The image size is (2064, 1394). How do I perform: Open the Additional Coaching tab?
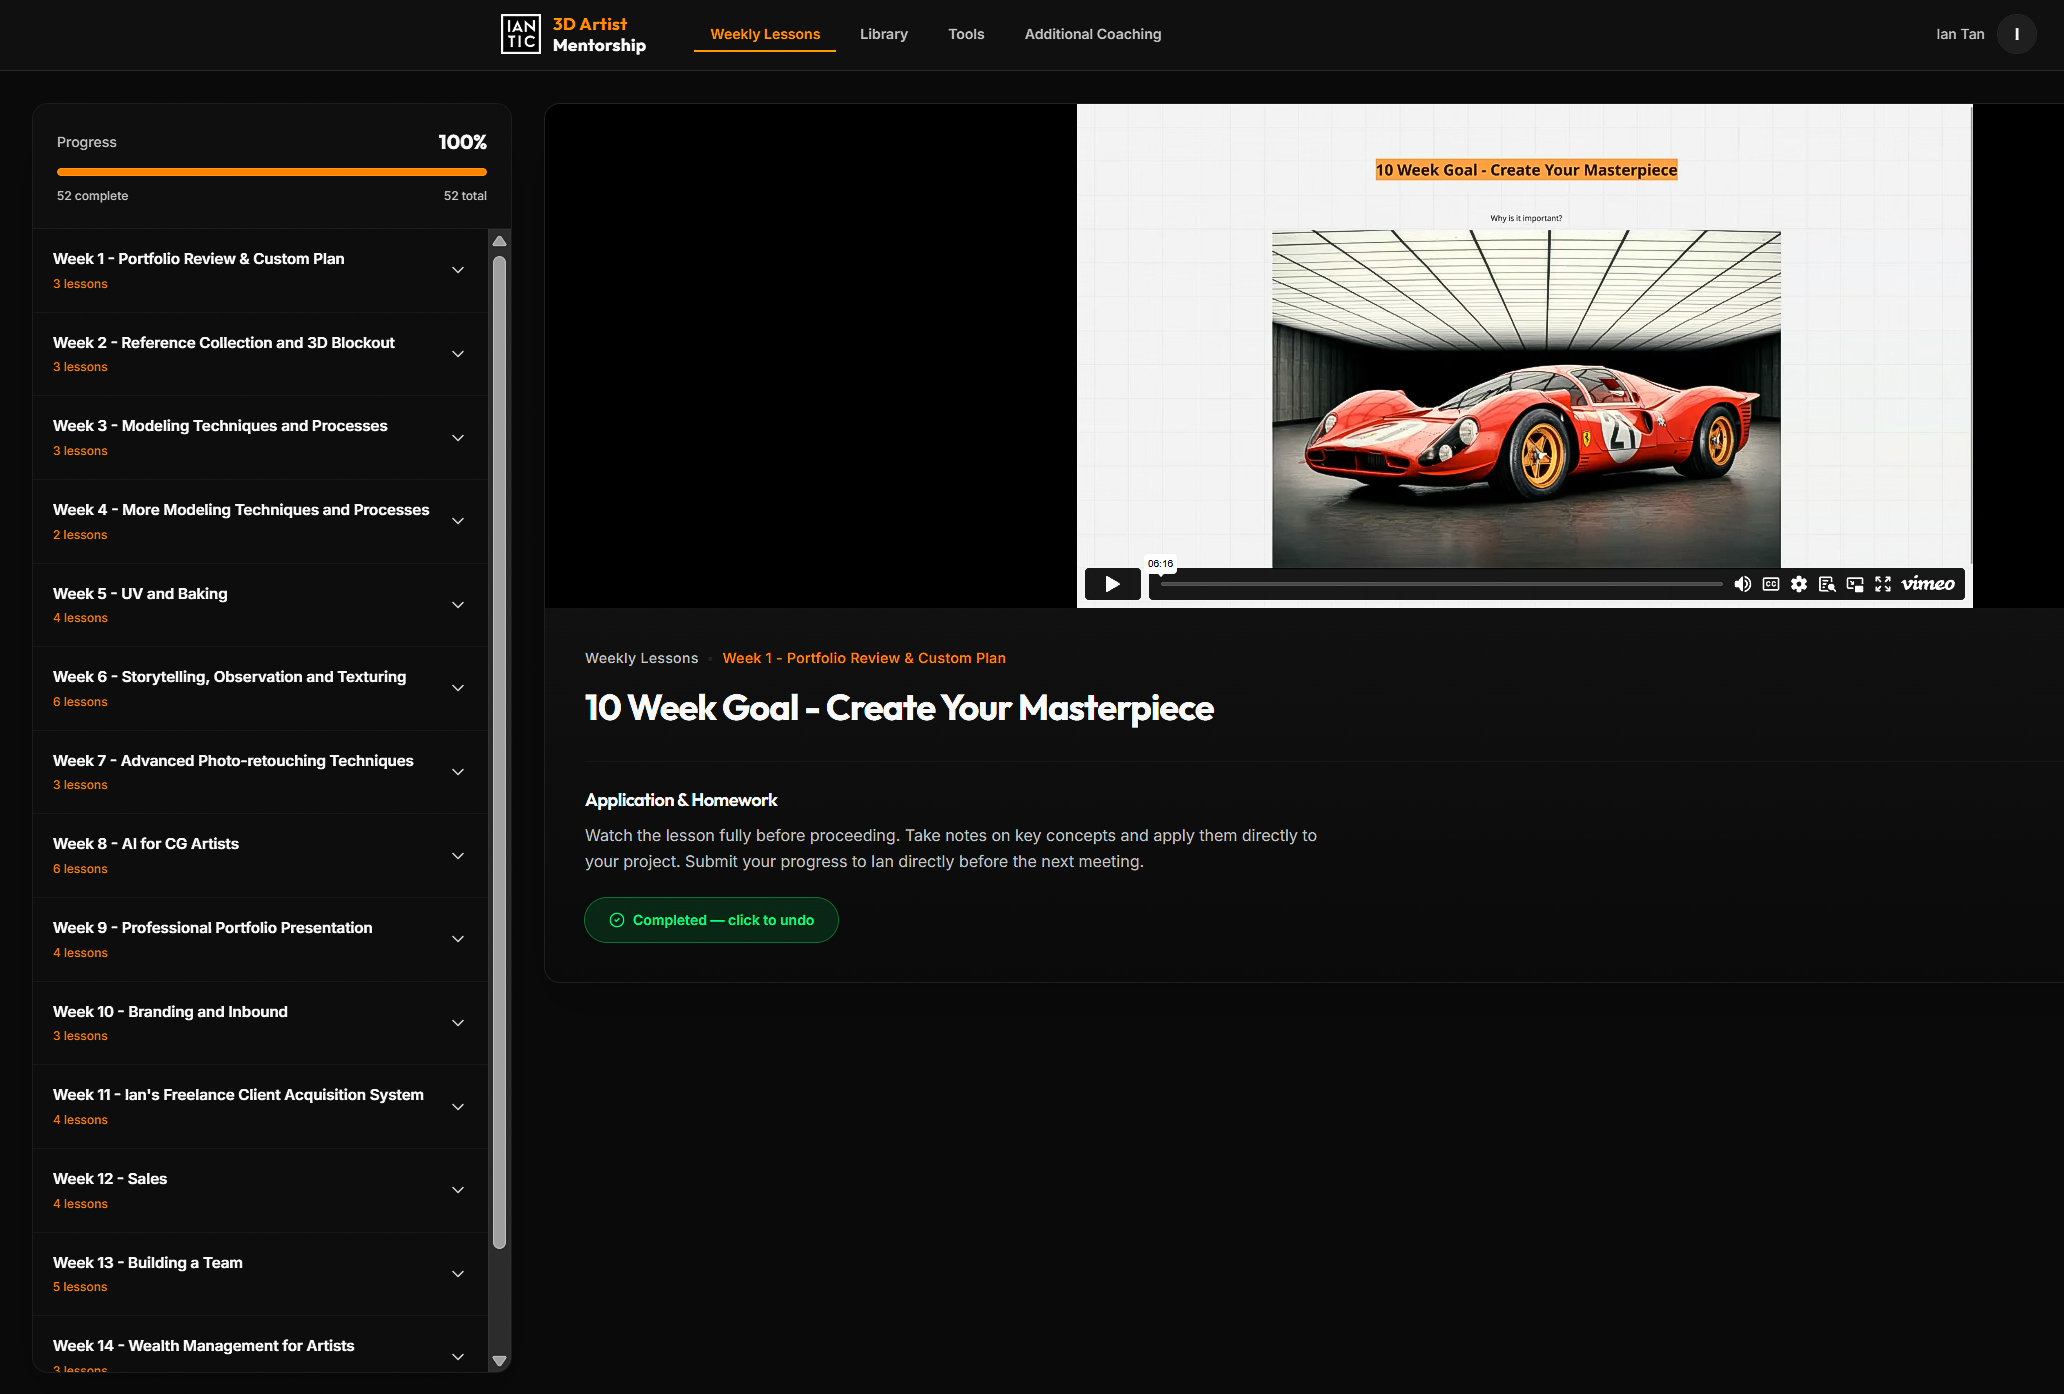[x=1093, y=34]
